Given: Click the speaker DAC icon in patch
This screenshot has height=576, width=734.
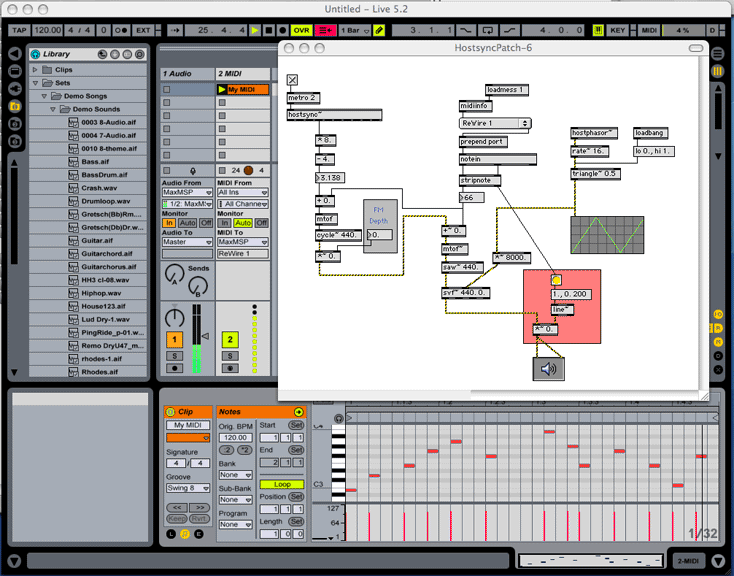Looking at the screenshot, I should 548,369.
